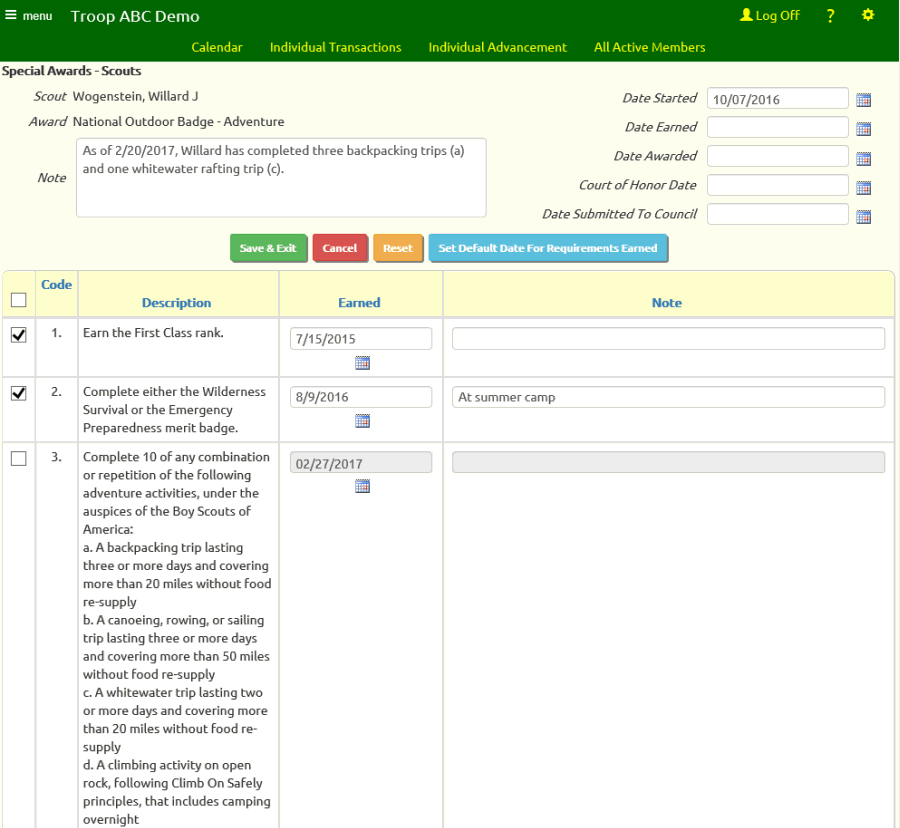Open help with the question mark icon
This screenshot has width=900, height=828.
tap(830, 15)
